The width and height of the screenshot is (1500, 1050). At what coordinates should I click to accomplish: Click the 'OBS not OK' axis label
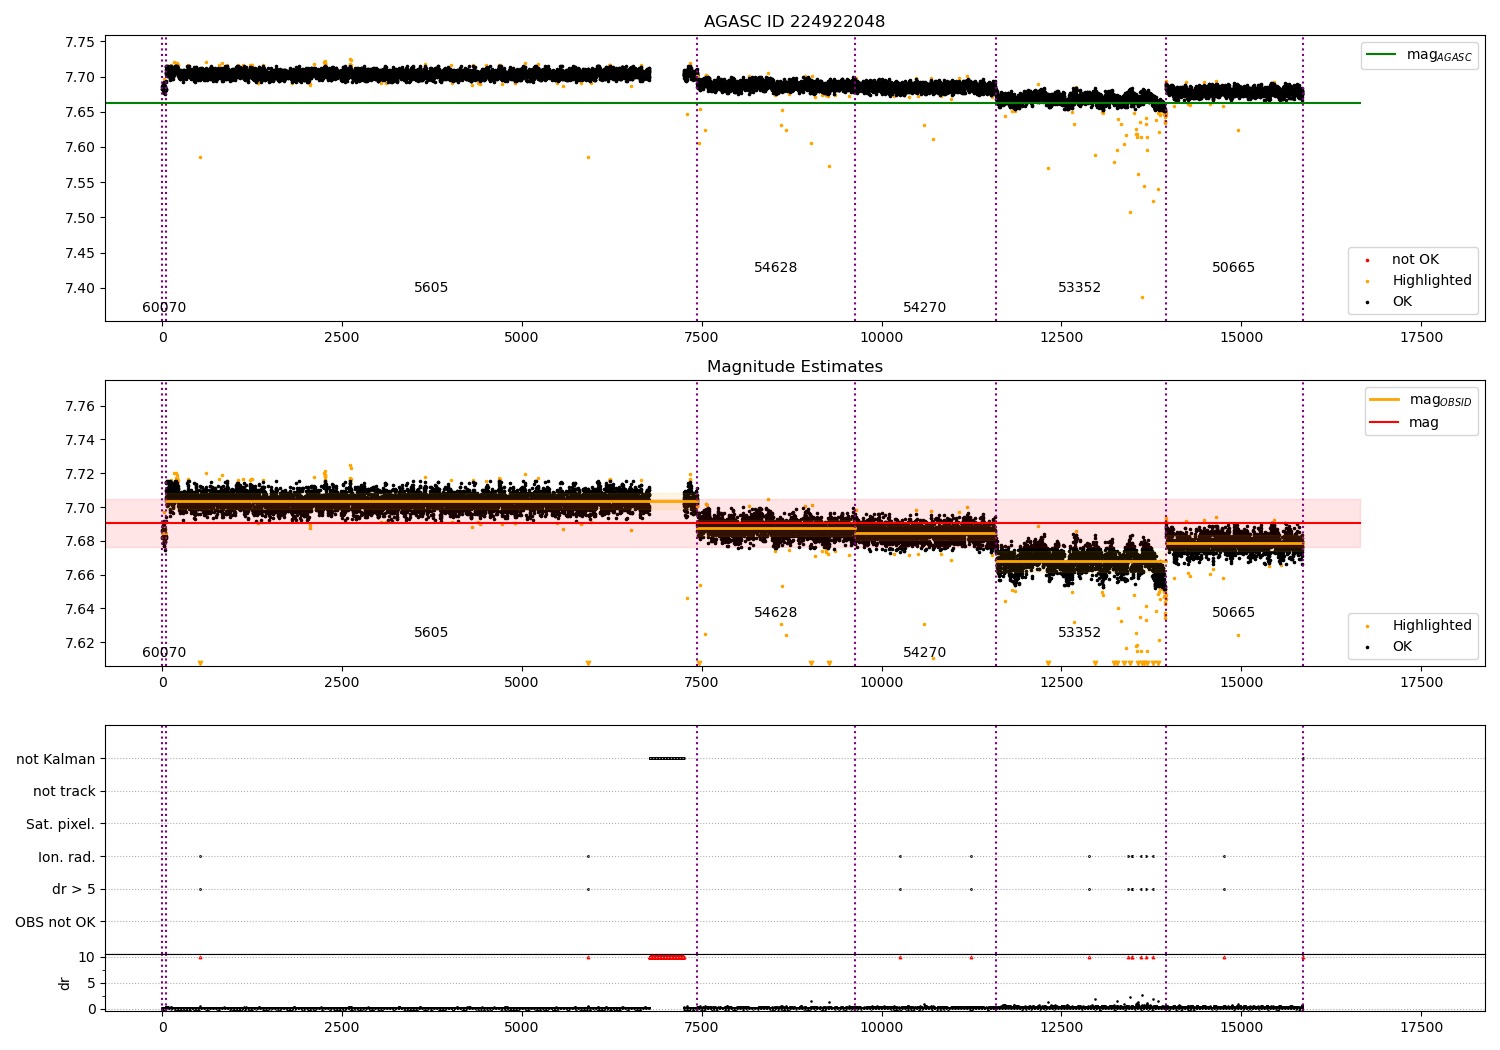(56, 922)
